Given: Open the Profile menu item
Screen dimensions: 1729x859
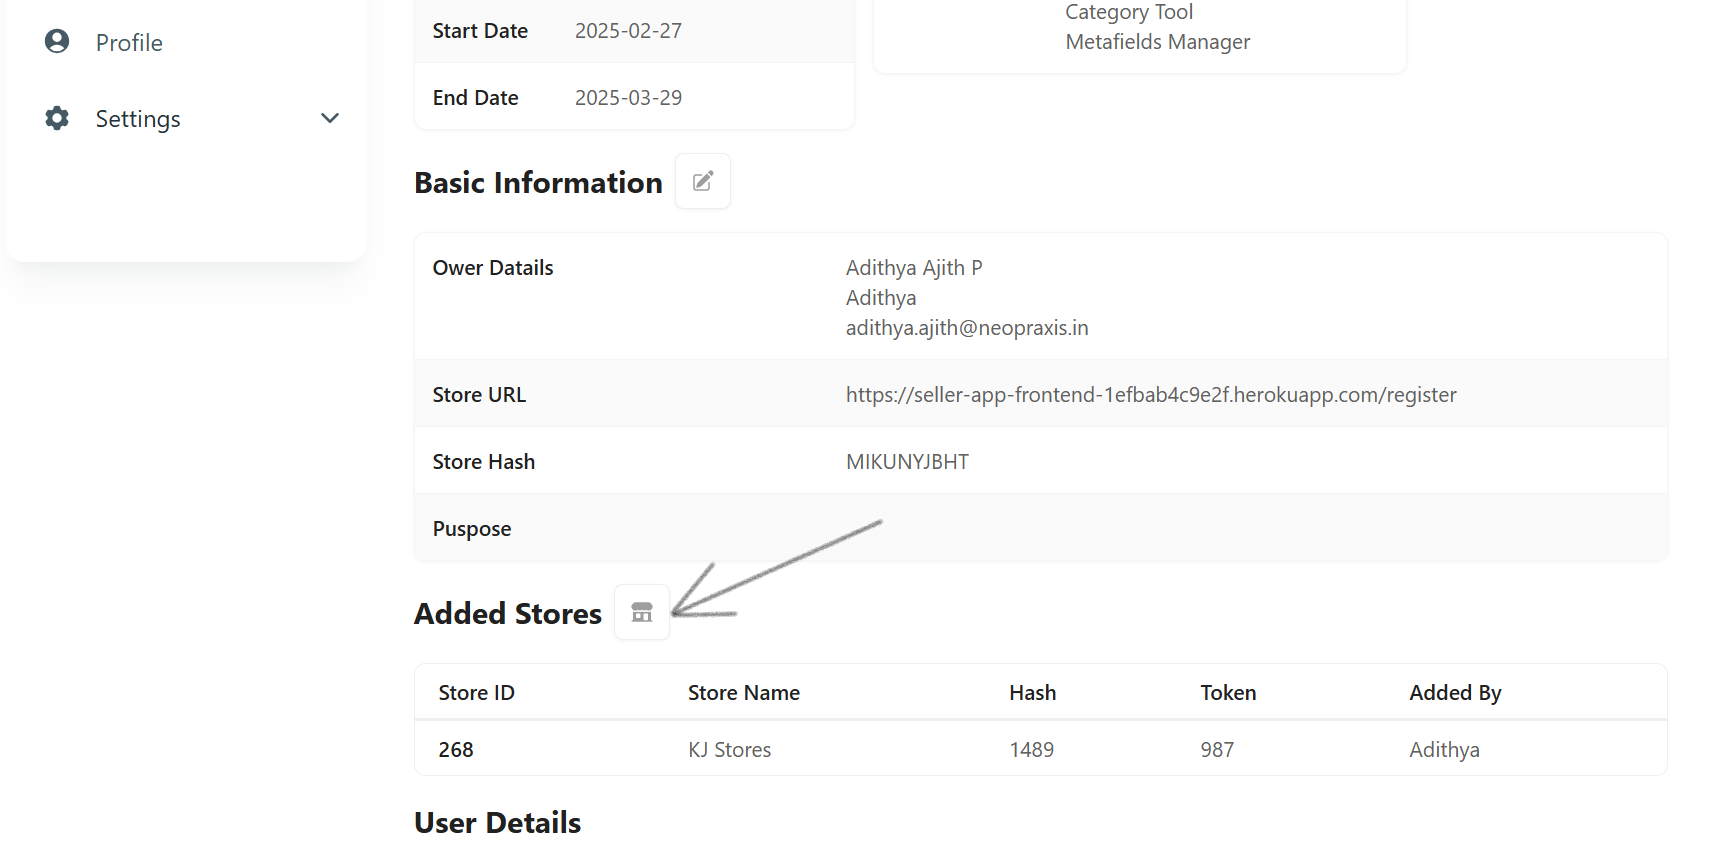Looking at the screenshot, I should [129, 43].
